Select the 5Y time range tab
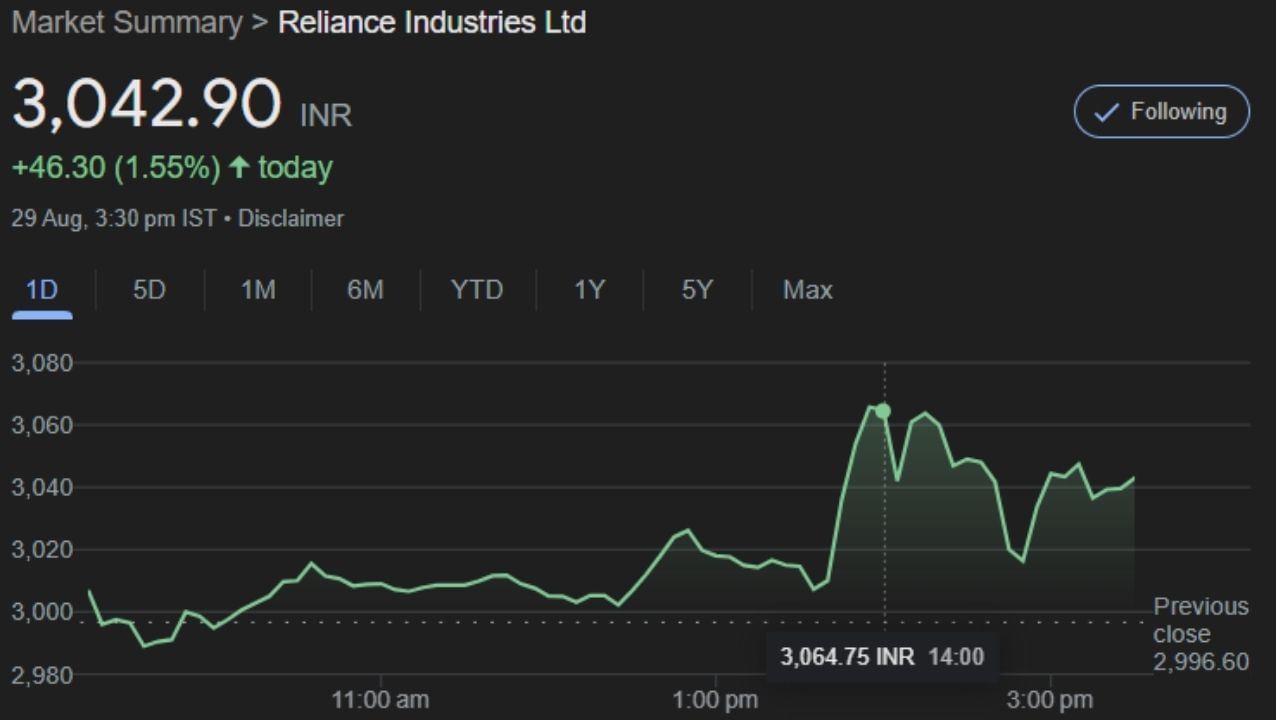The width and height of the screenshot is (1280, 720). click(697, 290)
